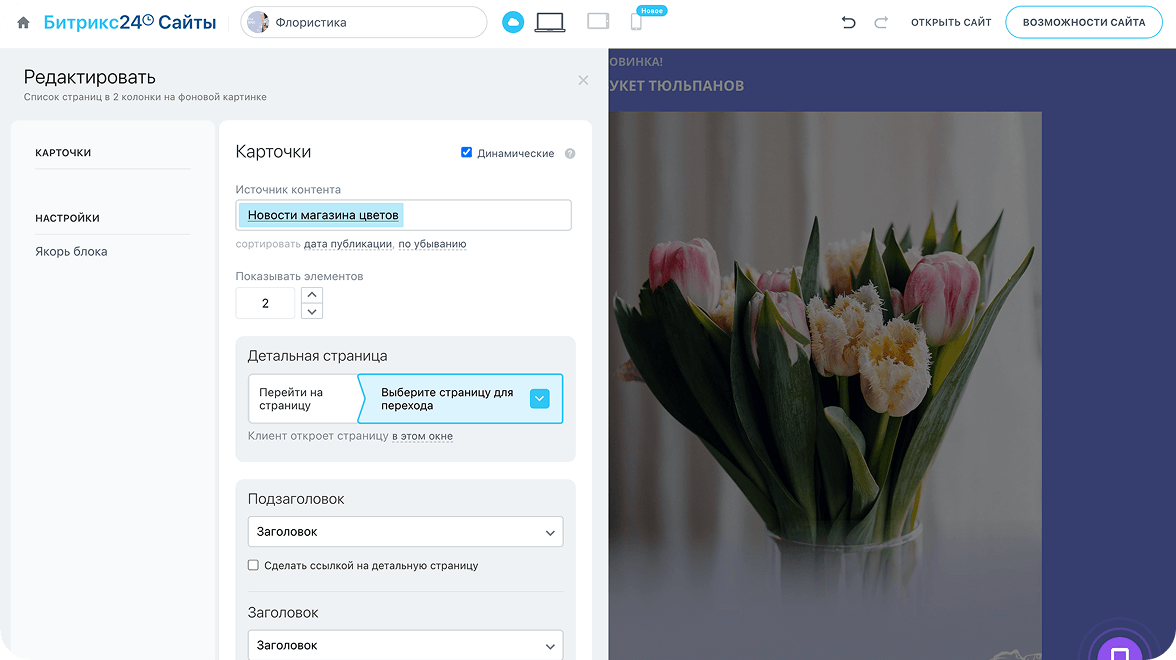
Task: Select the Карточки sidebar tab
Action: [63, 153]
